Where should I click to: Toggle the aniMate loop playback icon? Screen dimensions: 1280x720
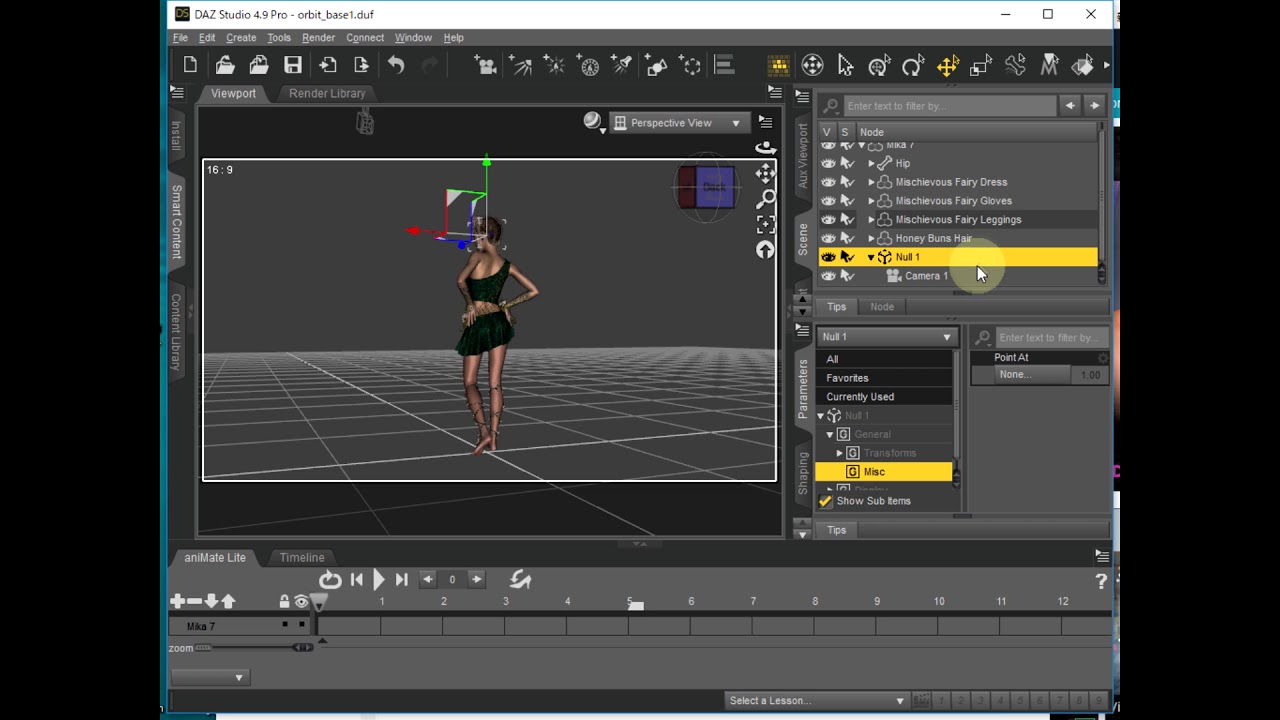click(x=330, y=579)
